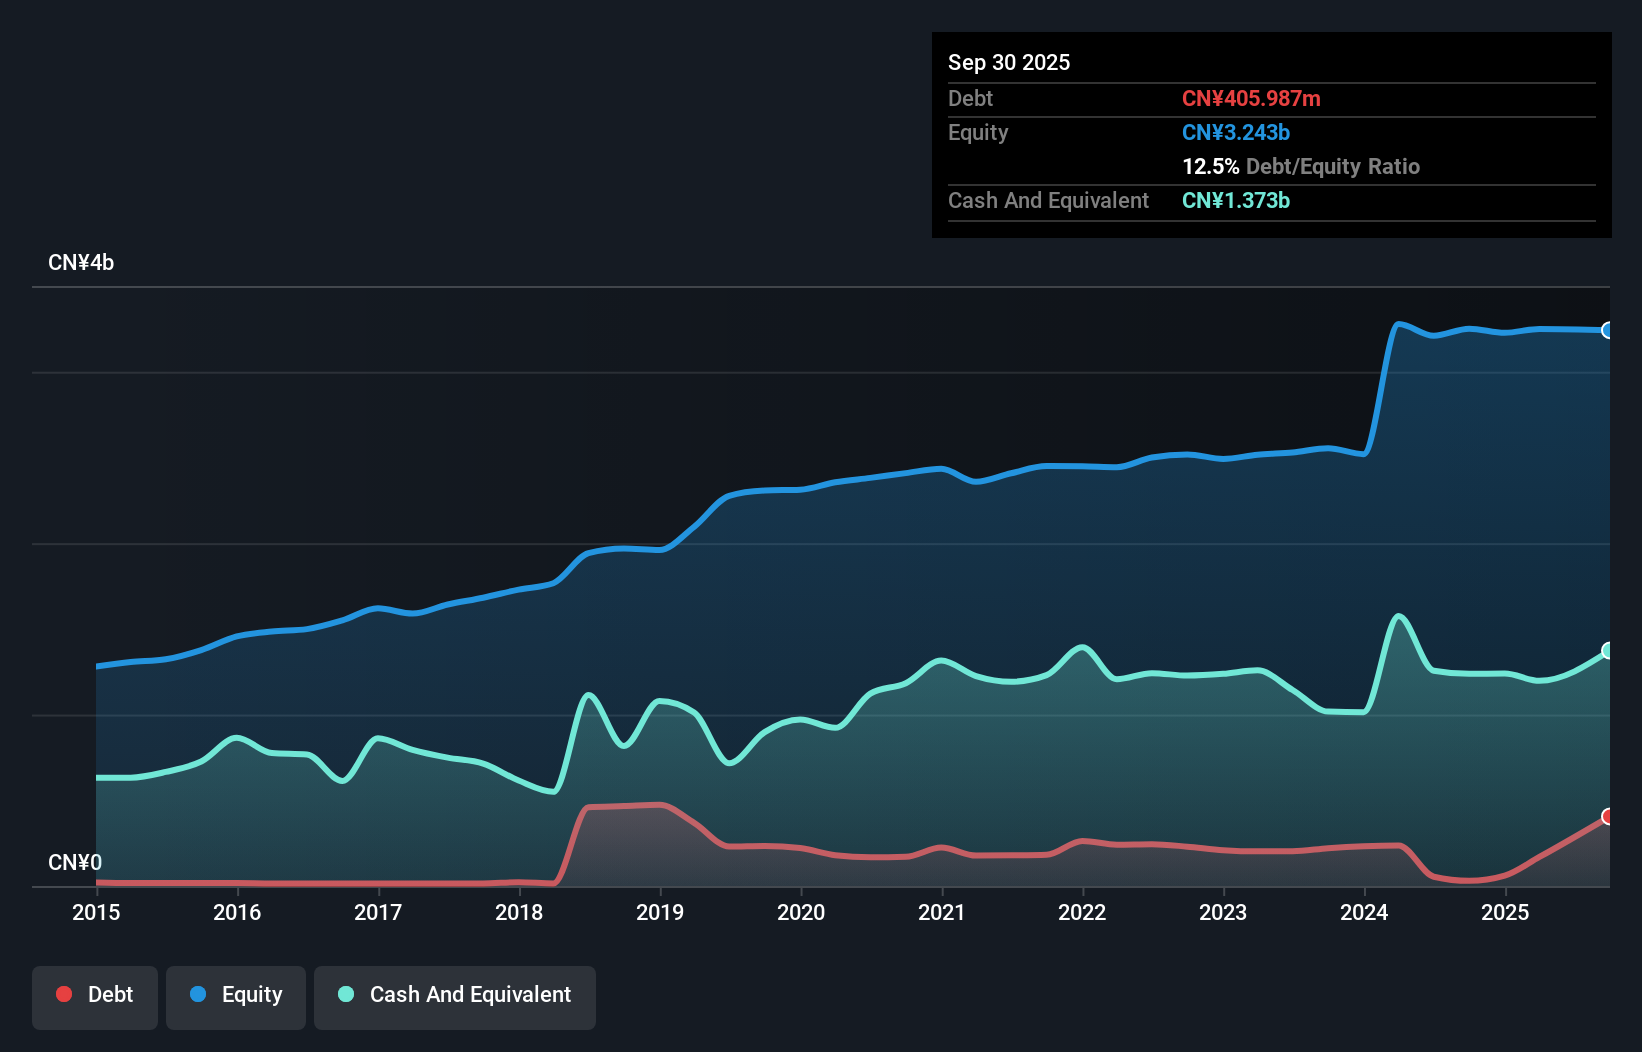Click the Sep 30 2025 tooltip date

tap(1009, 63)
